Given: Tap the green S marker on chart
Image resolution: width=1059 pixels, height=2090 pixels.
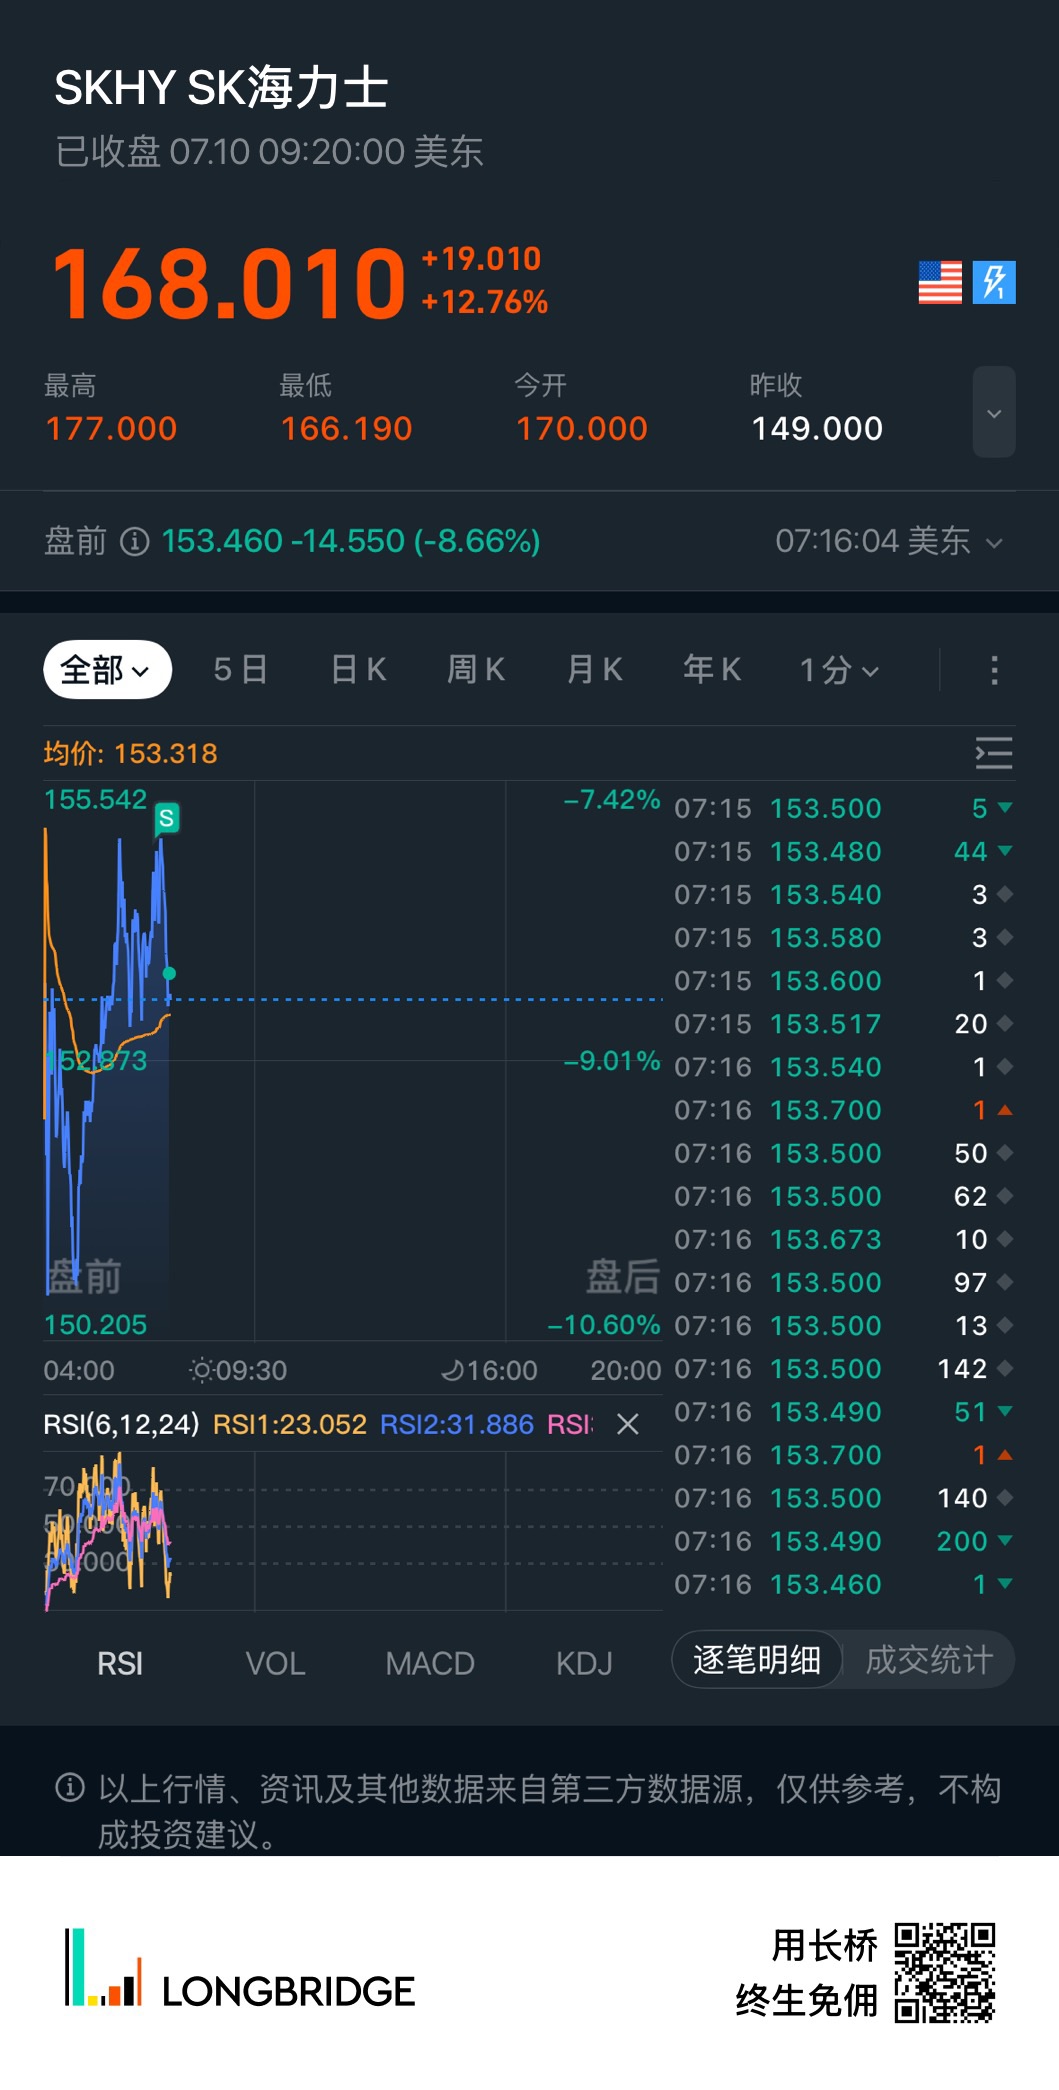Looking at the screenshot, I should pyautogui.click(x=167, y=818).
